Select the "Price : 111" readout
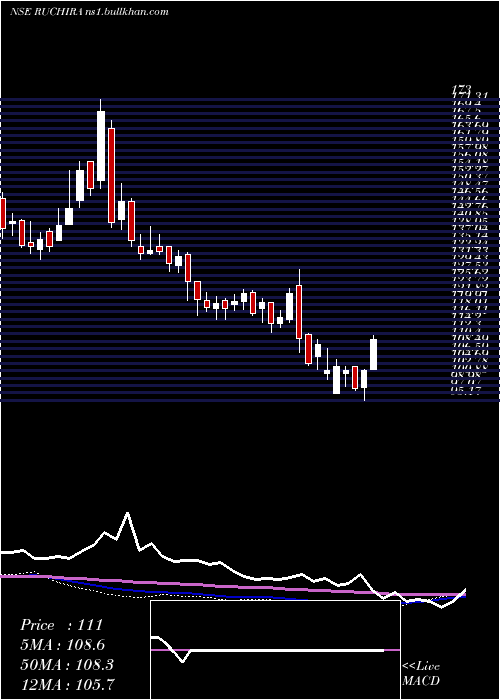This screenshot has height=700, width=500. click(x=62, y=625)
